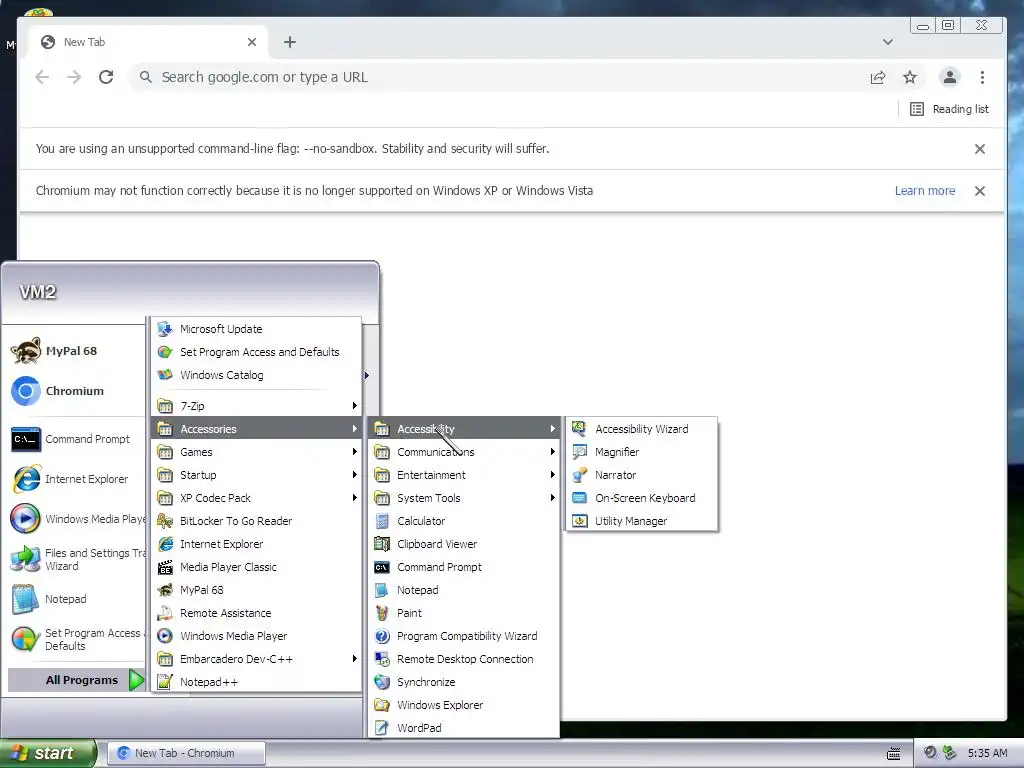Viewport: 1024px width, 768px height.
Task: Open Notepad in Accessories submenu
Action: coord(464,590)
